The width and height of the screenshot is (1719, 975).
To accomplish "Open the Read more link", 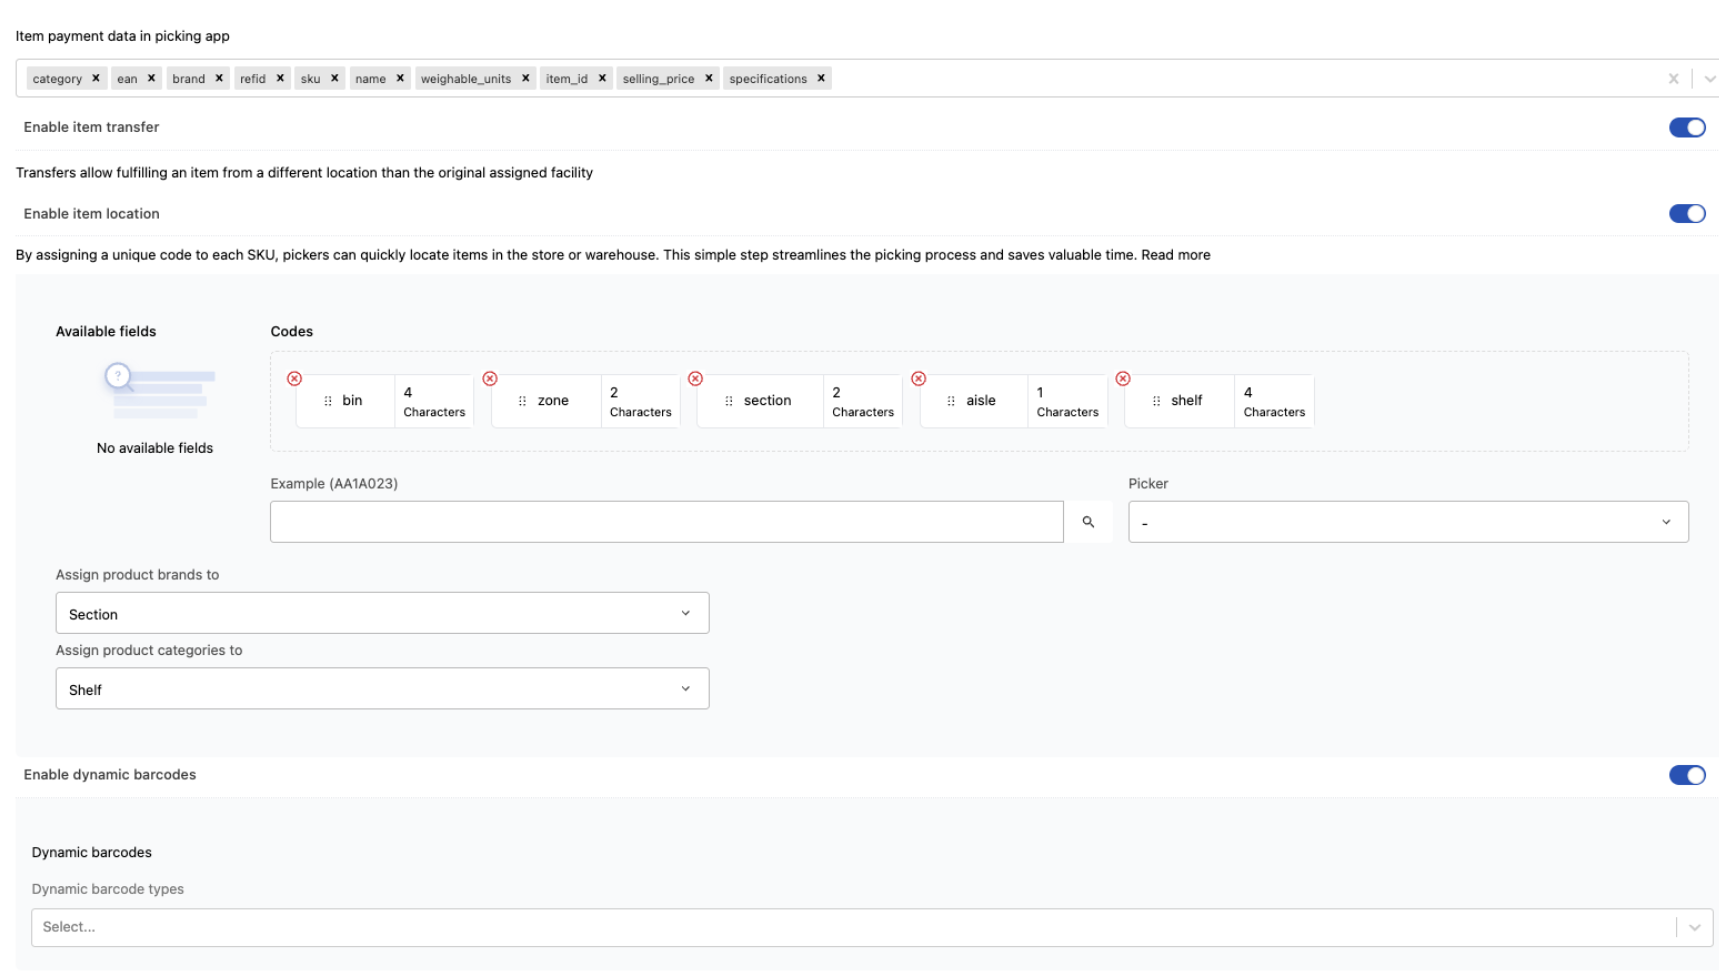I will pos(1175,255).
